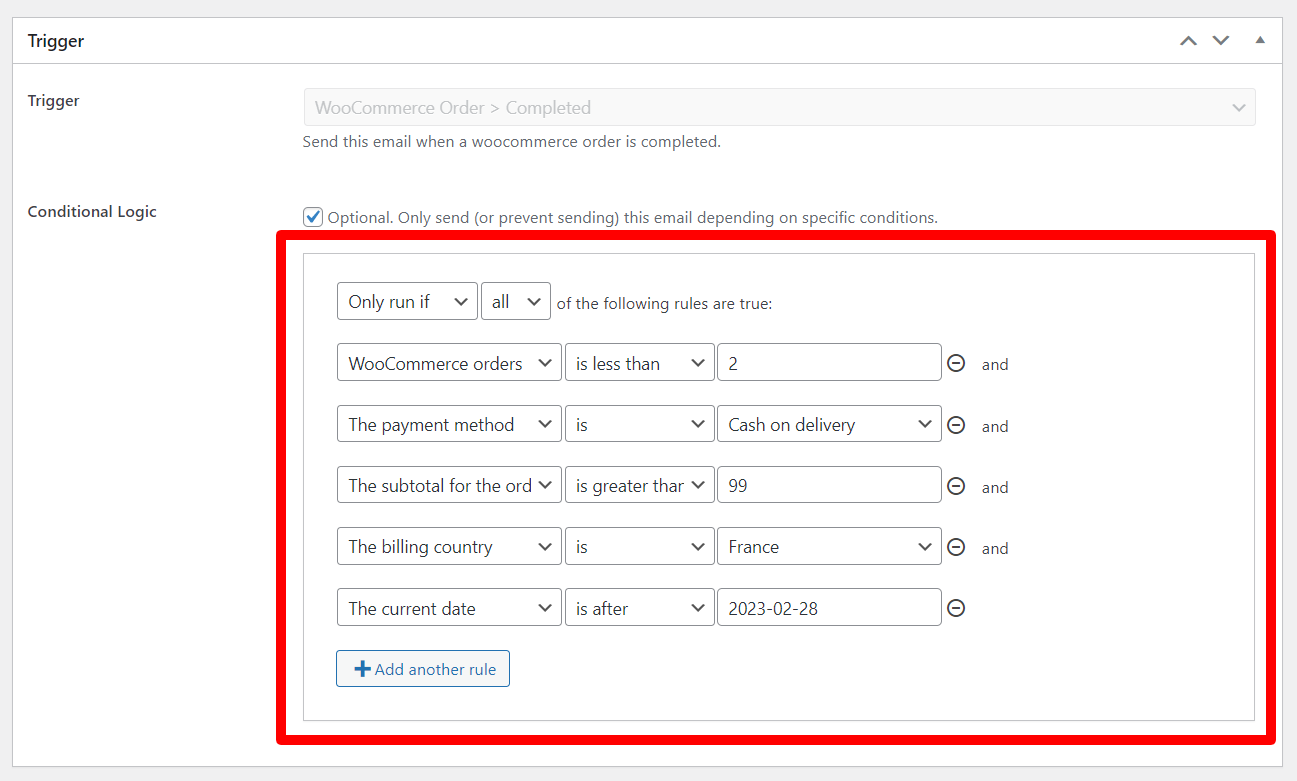Viewport: 1297px width, 781px height.
Task: Open the is after operator dropdown
Action: click(x=639, y=607)
